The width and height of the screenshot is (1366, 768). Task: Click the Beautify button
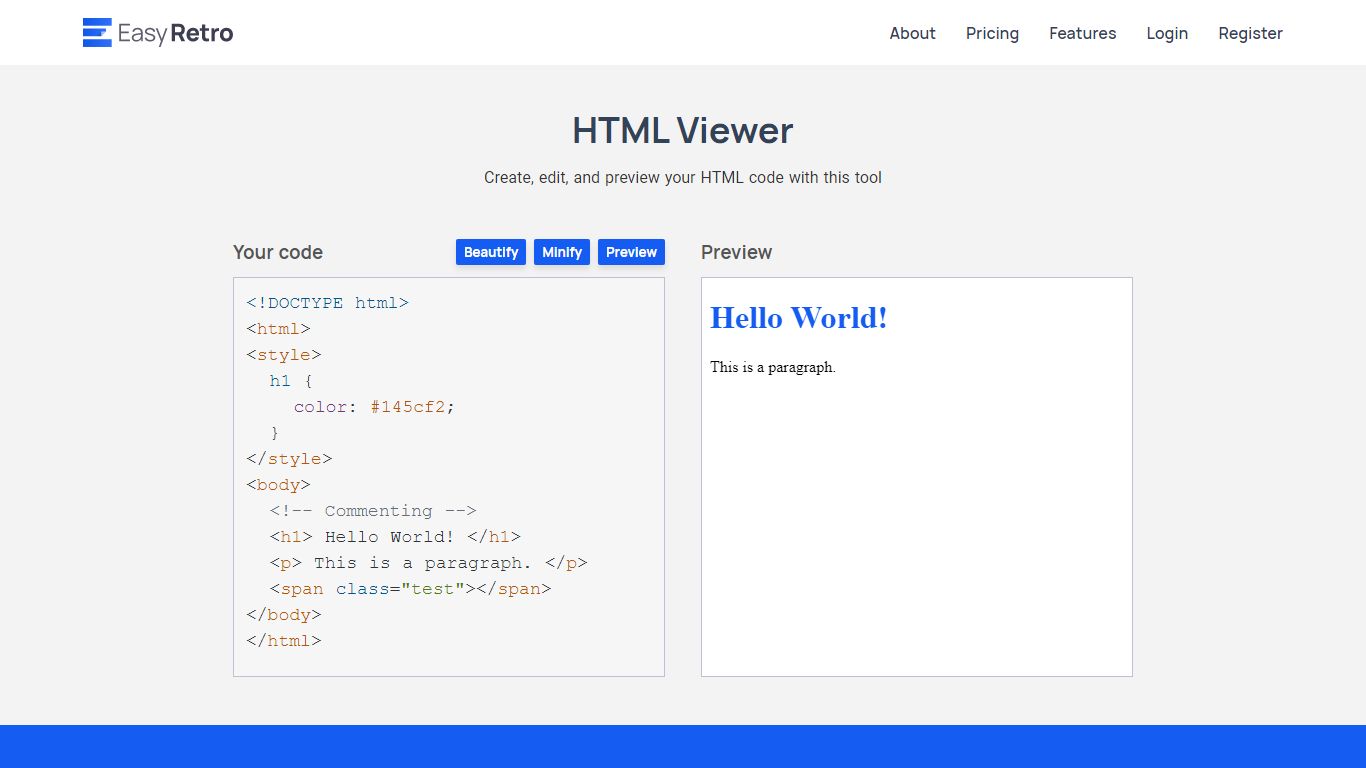click(x=491, y=252)
